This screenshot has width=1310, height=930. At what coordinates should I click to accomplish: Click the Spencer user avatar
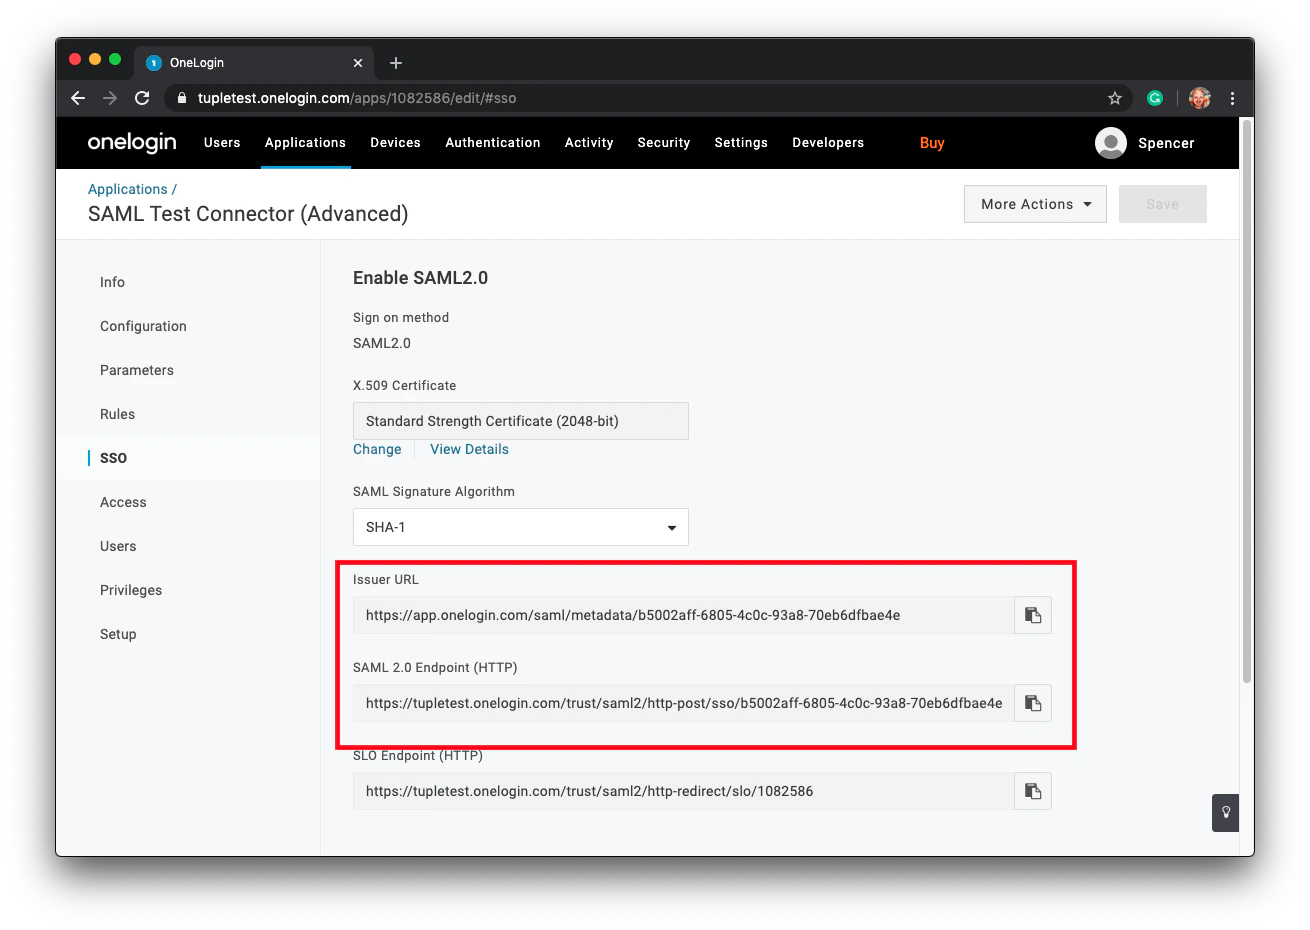tap(1110, 143)
